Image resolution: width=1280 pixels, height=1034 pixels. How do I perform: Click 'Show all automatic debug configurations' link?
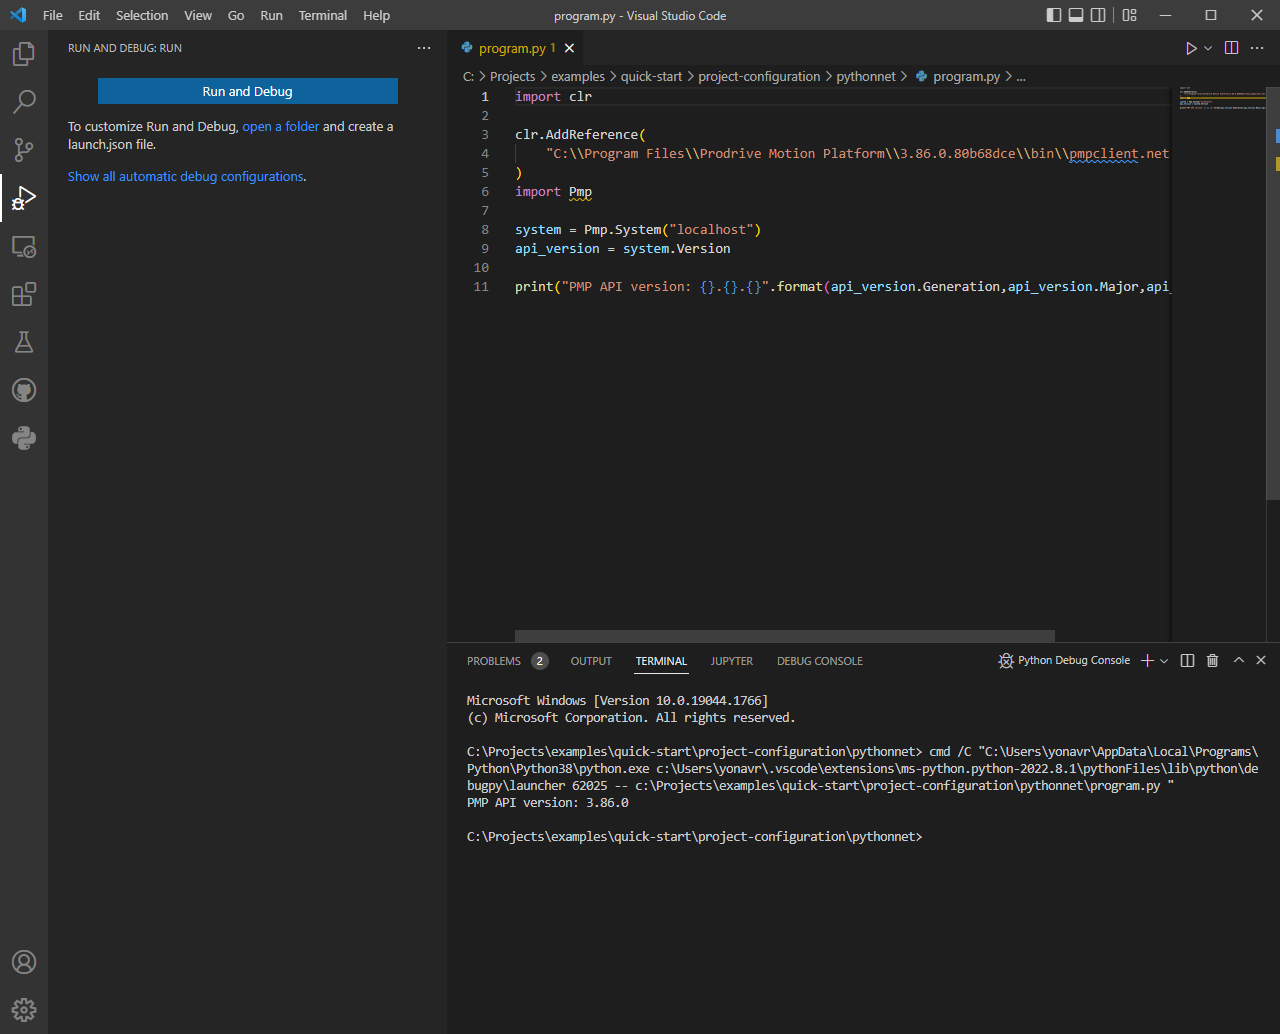[185, 177]
